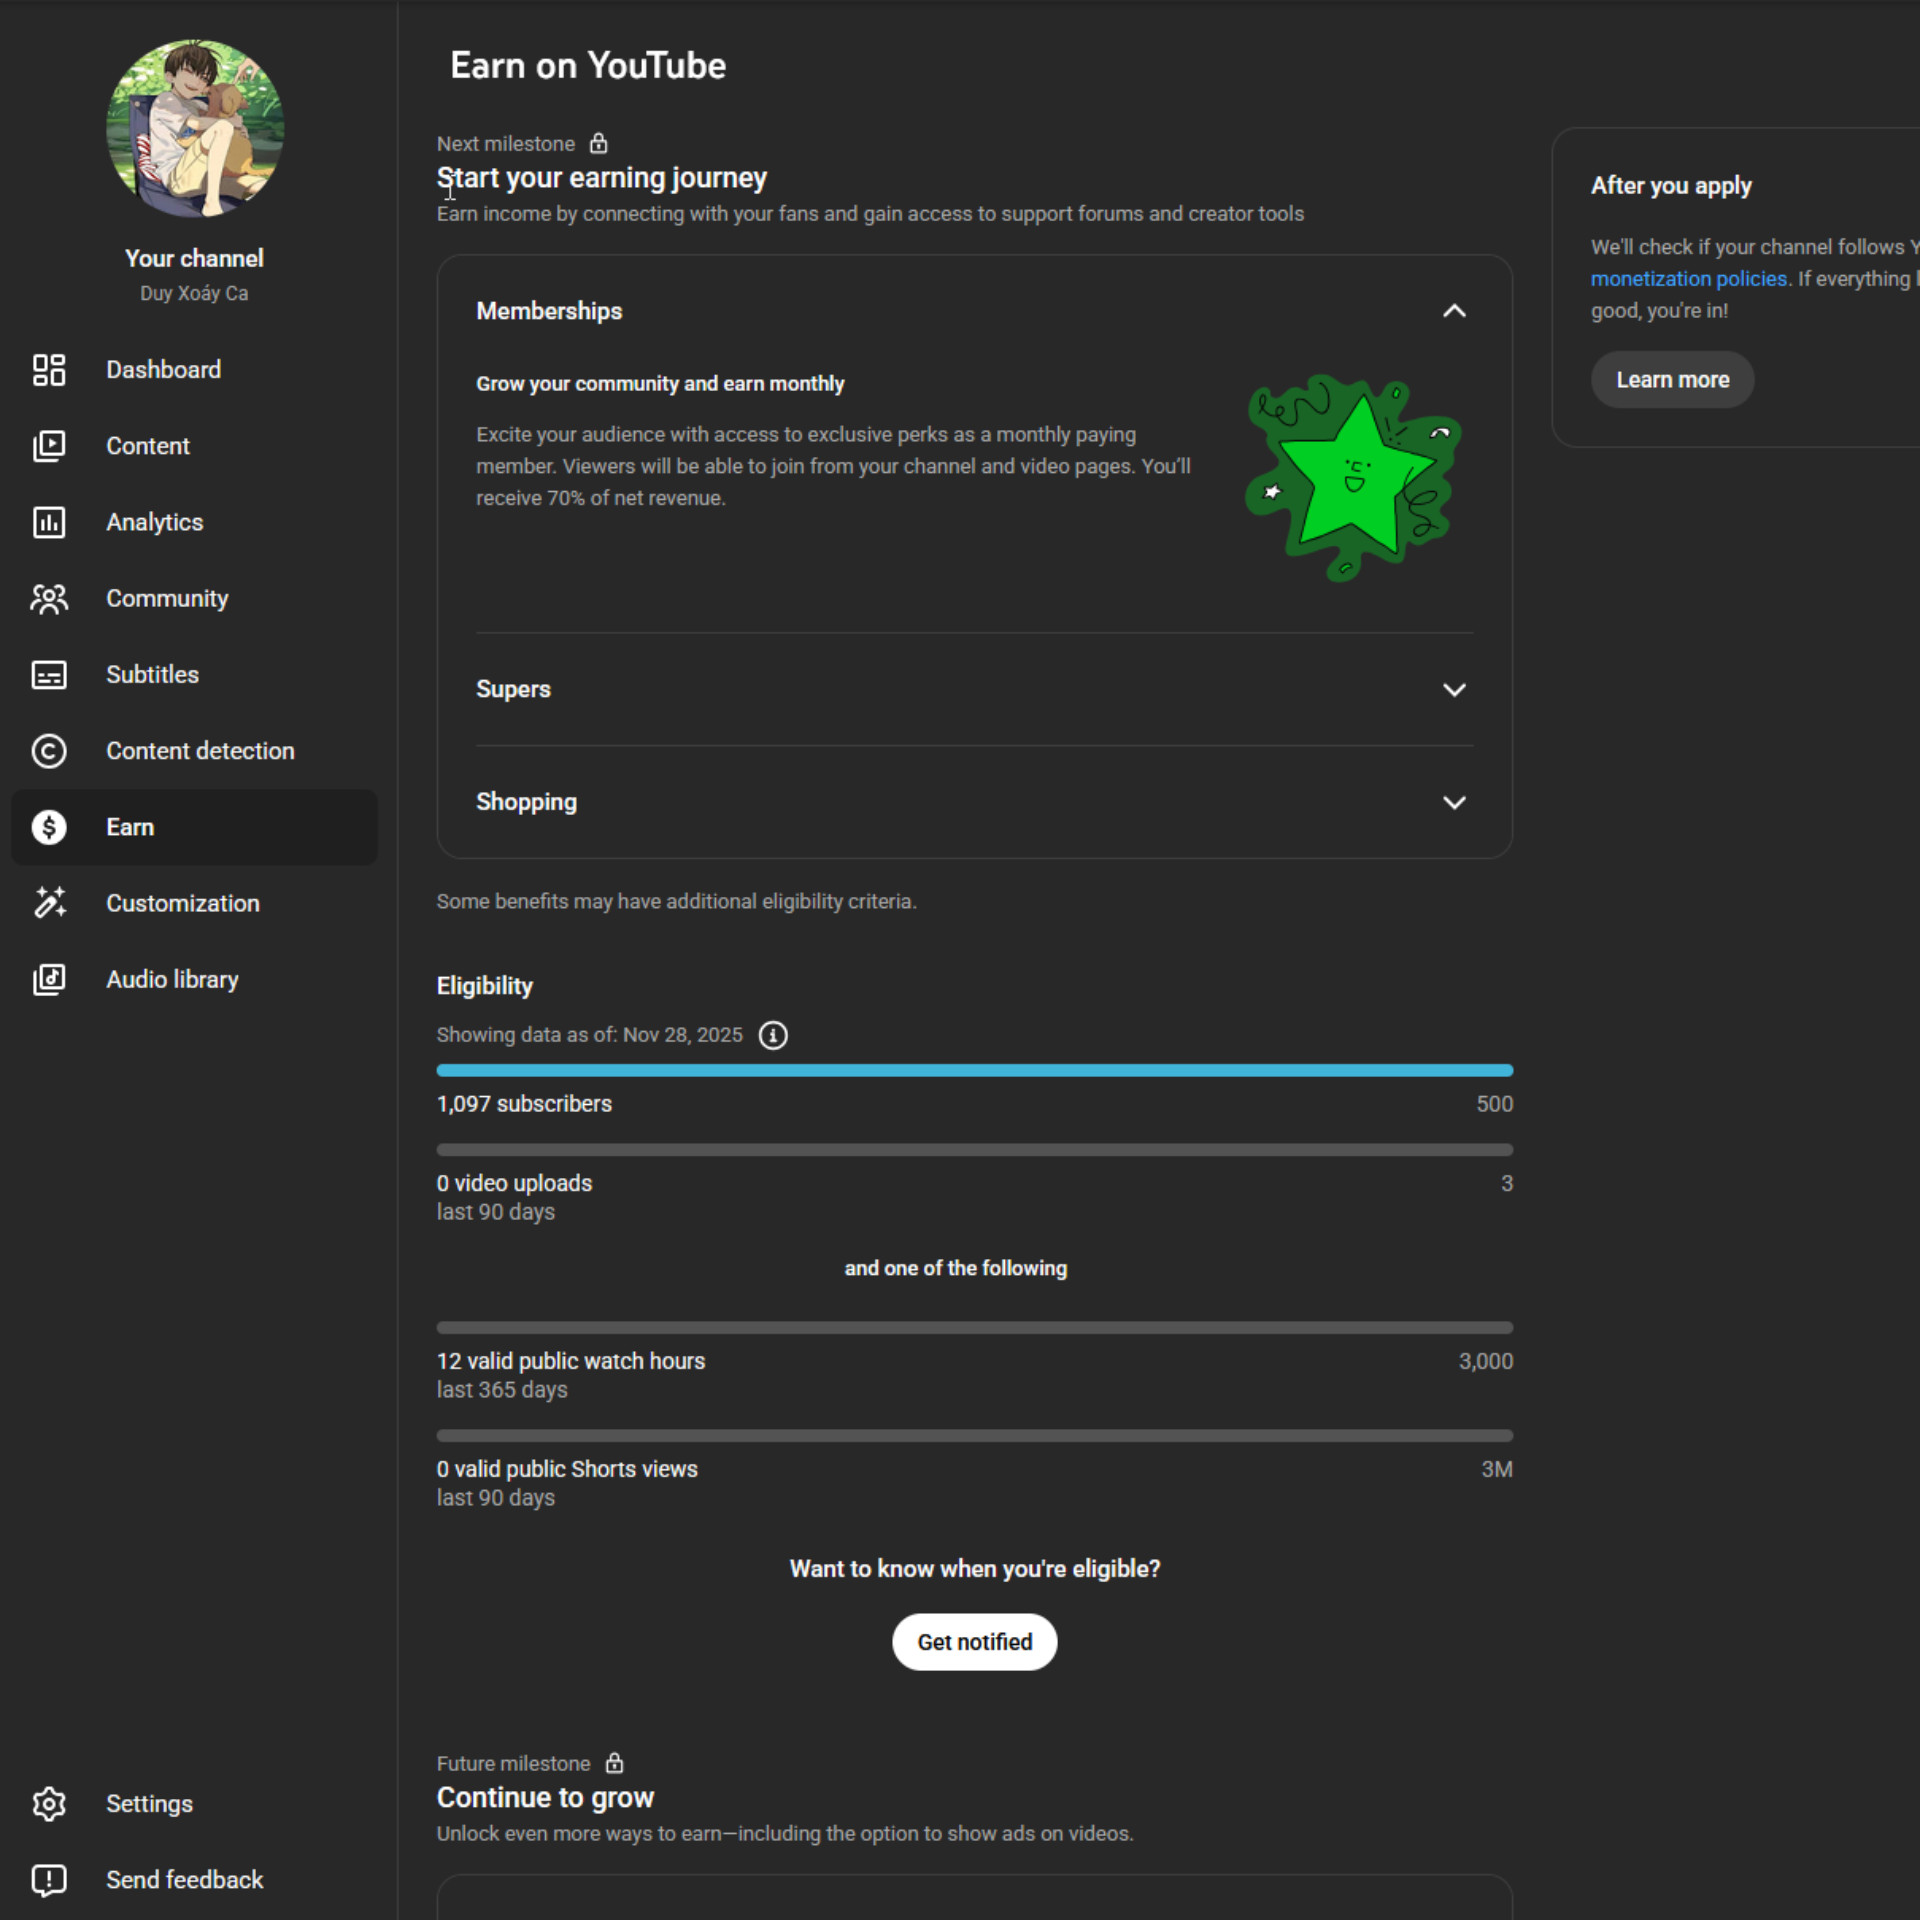Open Content via its play icon

(48, 446)
